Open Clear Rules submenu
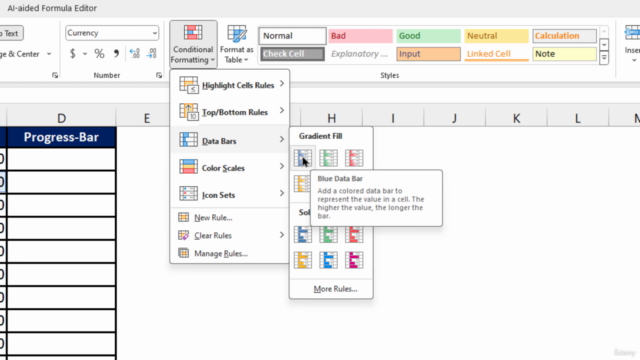The width and height of the screenshot is (640, 360). [230, 236]
